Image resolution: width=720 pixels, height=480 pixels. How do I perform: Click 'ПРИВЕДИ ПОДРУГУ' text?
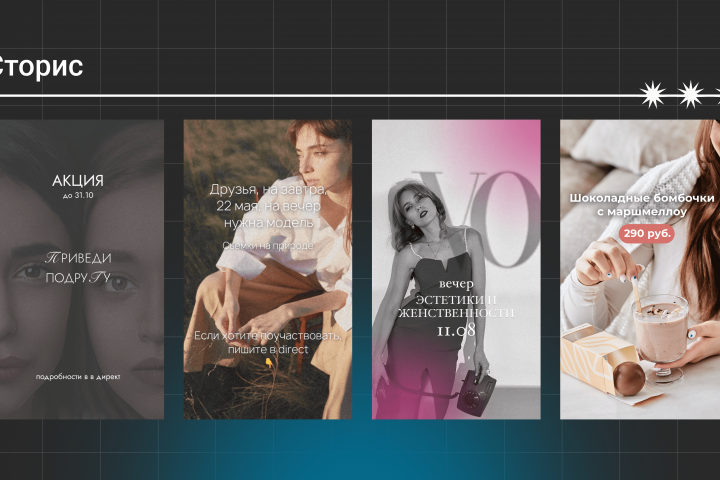(x=78, y=268)
